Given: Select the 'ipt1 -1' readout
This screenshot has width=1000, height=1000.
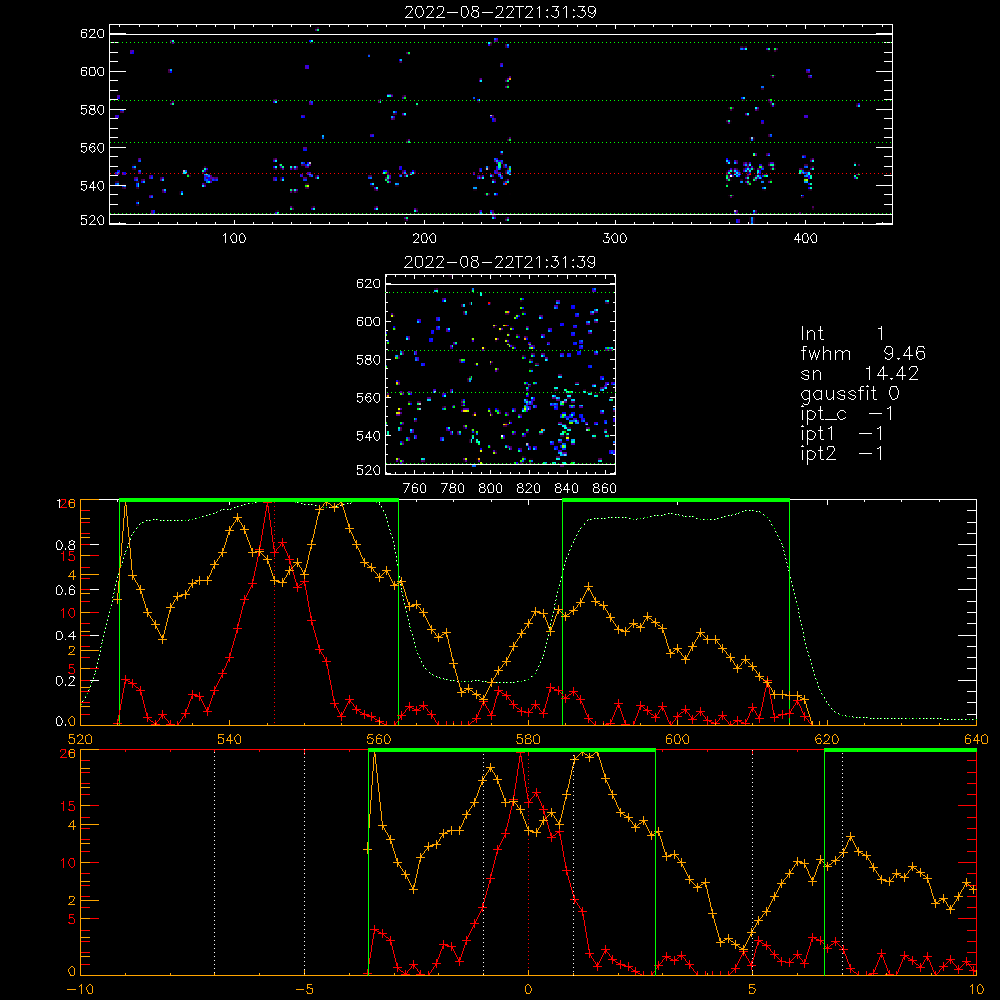Looking at the screenshot, I should point(842,434).
